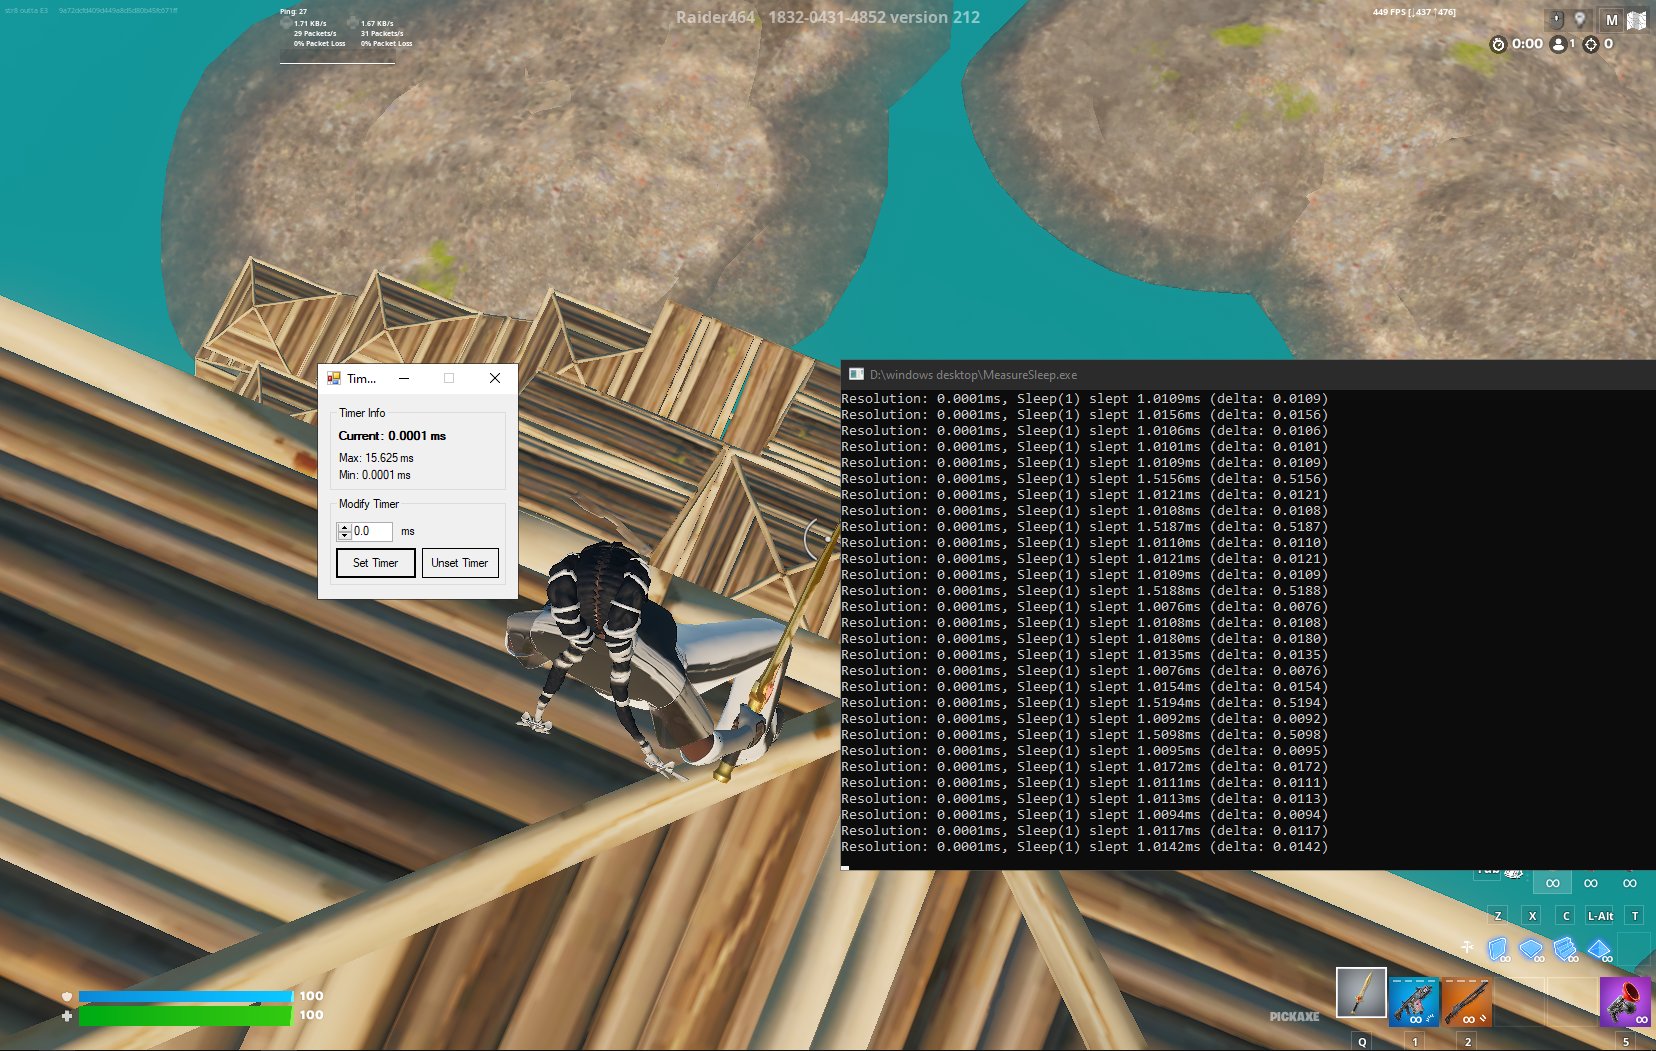
Task: Close the Timer window
Action: click(495, 378)
